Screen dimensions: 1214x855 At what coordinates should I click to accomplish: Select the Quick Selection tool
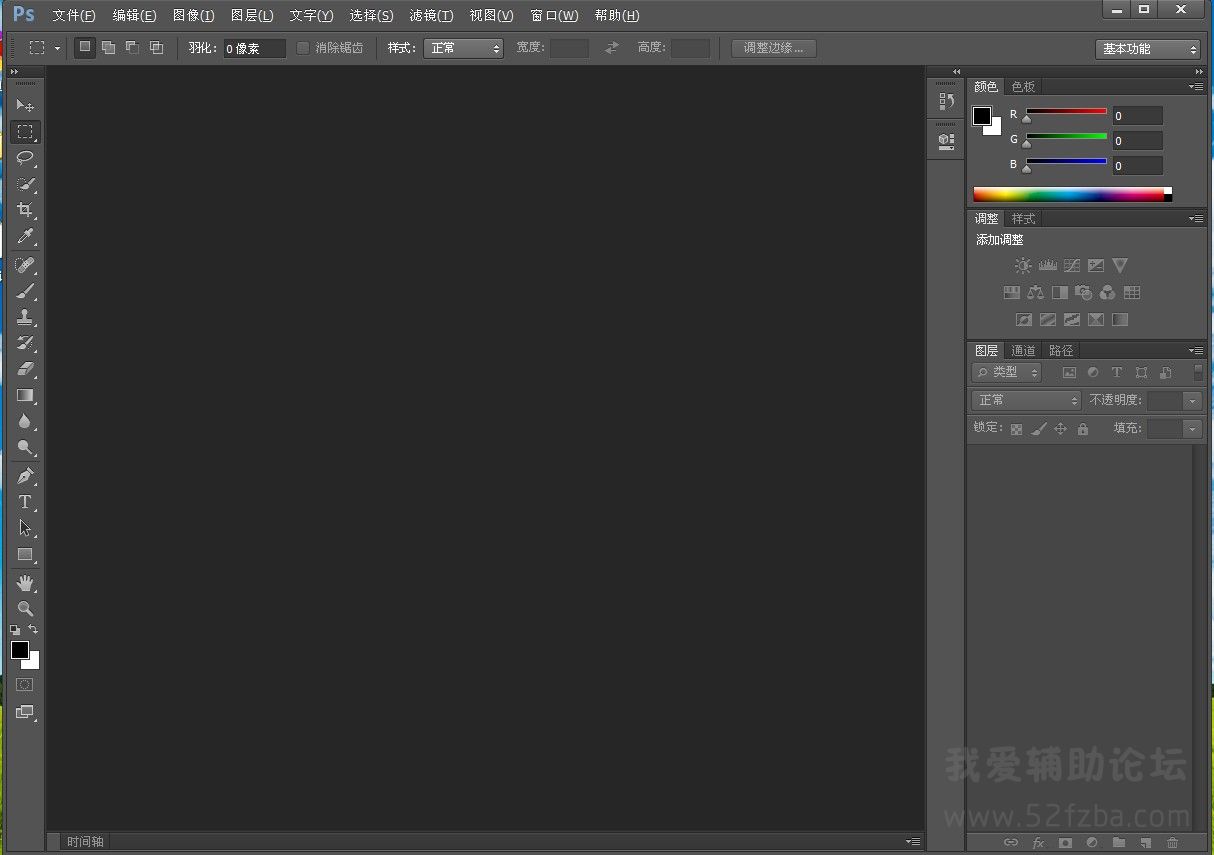pyautogui.click(x=25, y=184)
